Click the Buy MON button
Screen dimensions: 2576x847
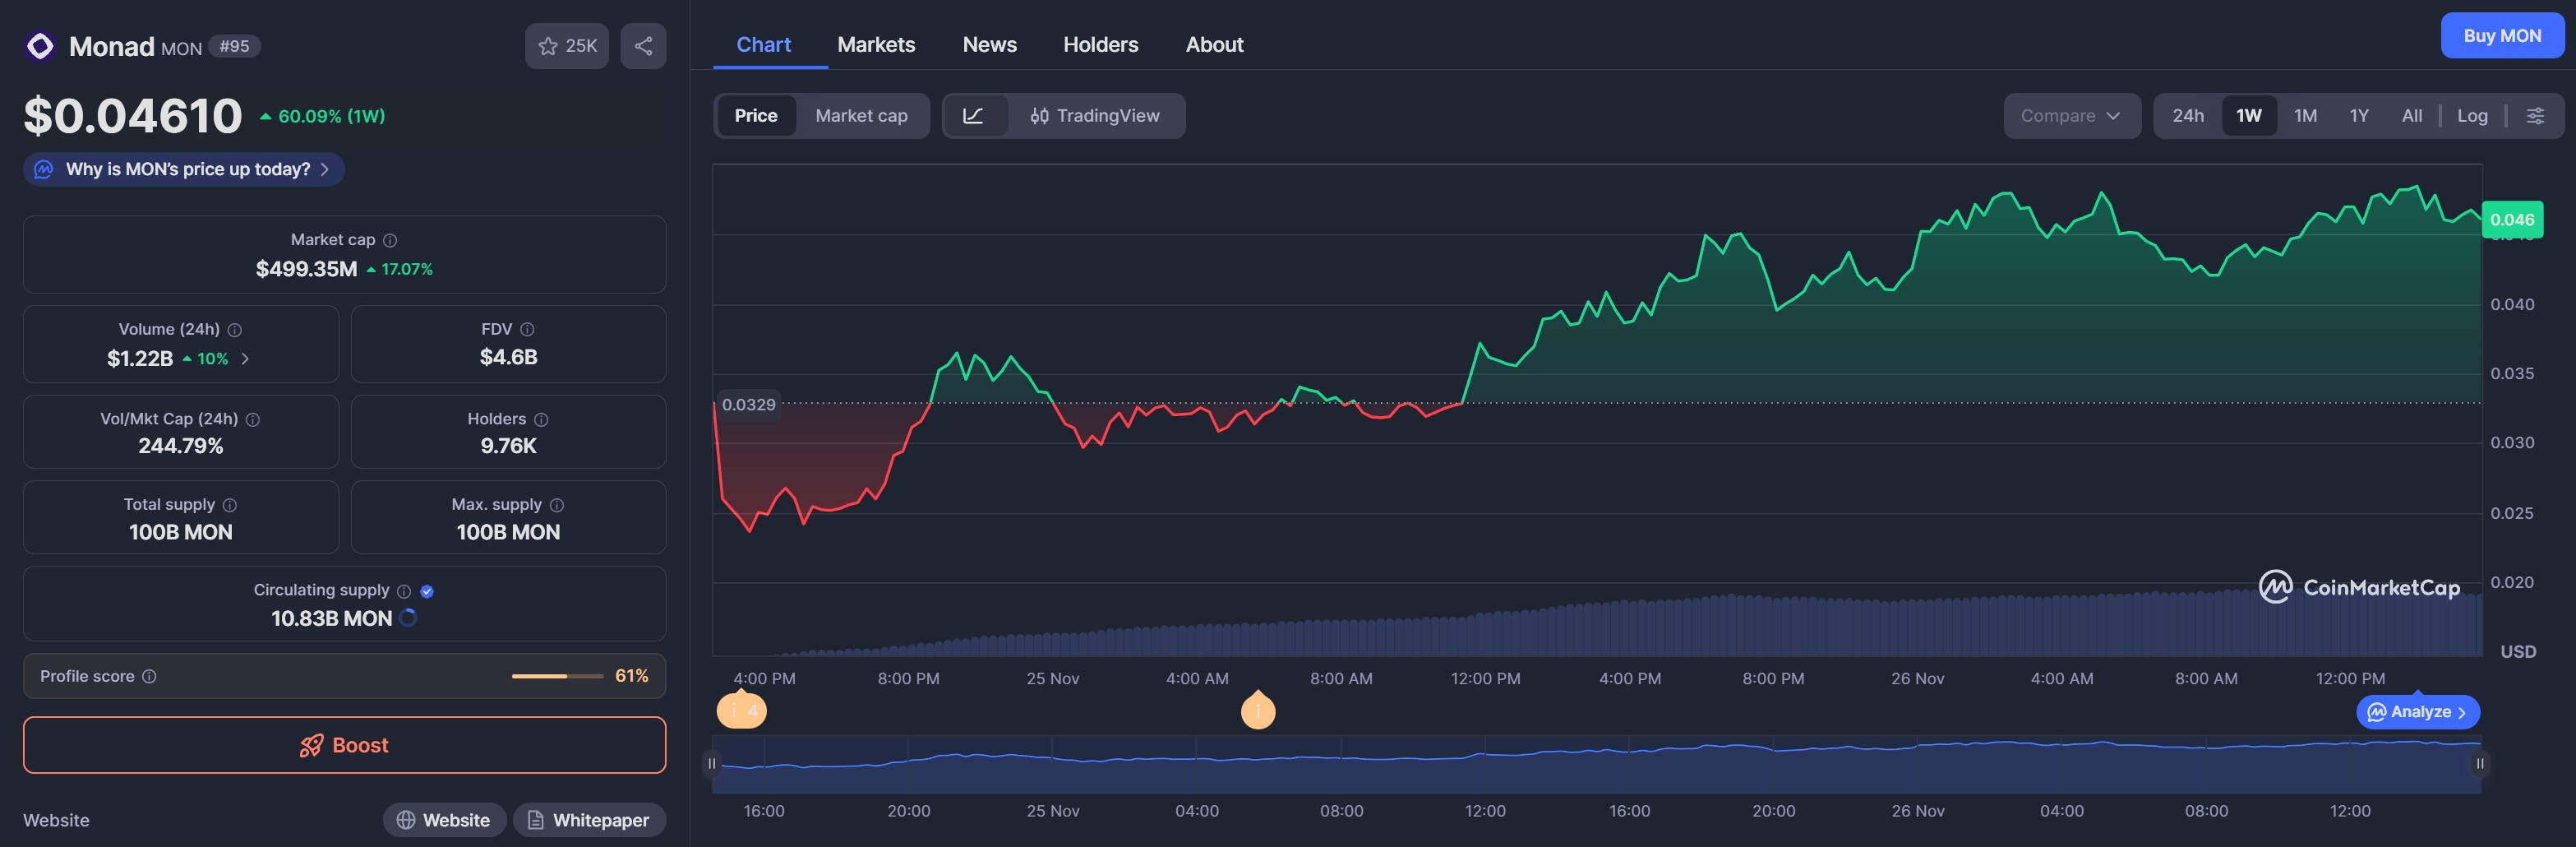tap(2501, 36)
